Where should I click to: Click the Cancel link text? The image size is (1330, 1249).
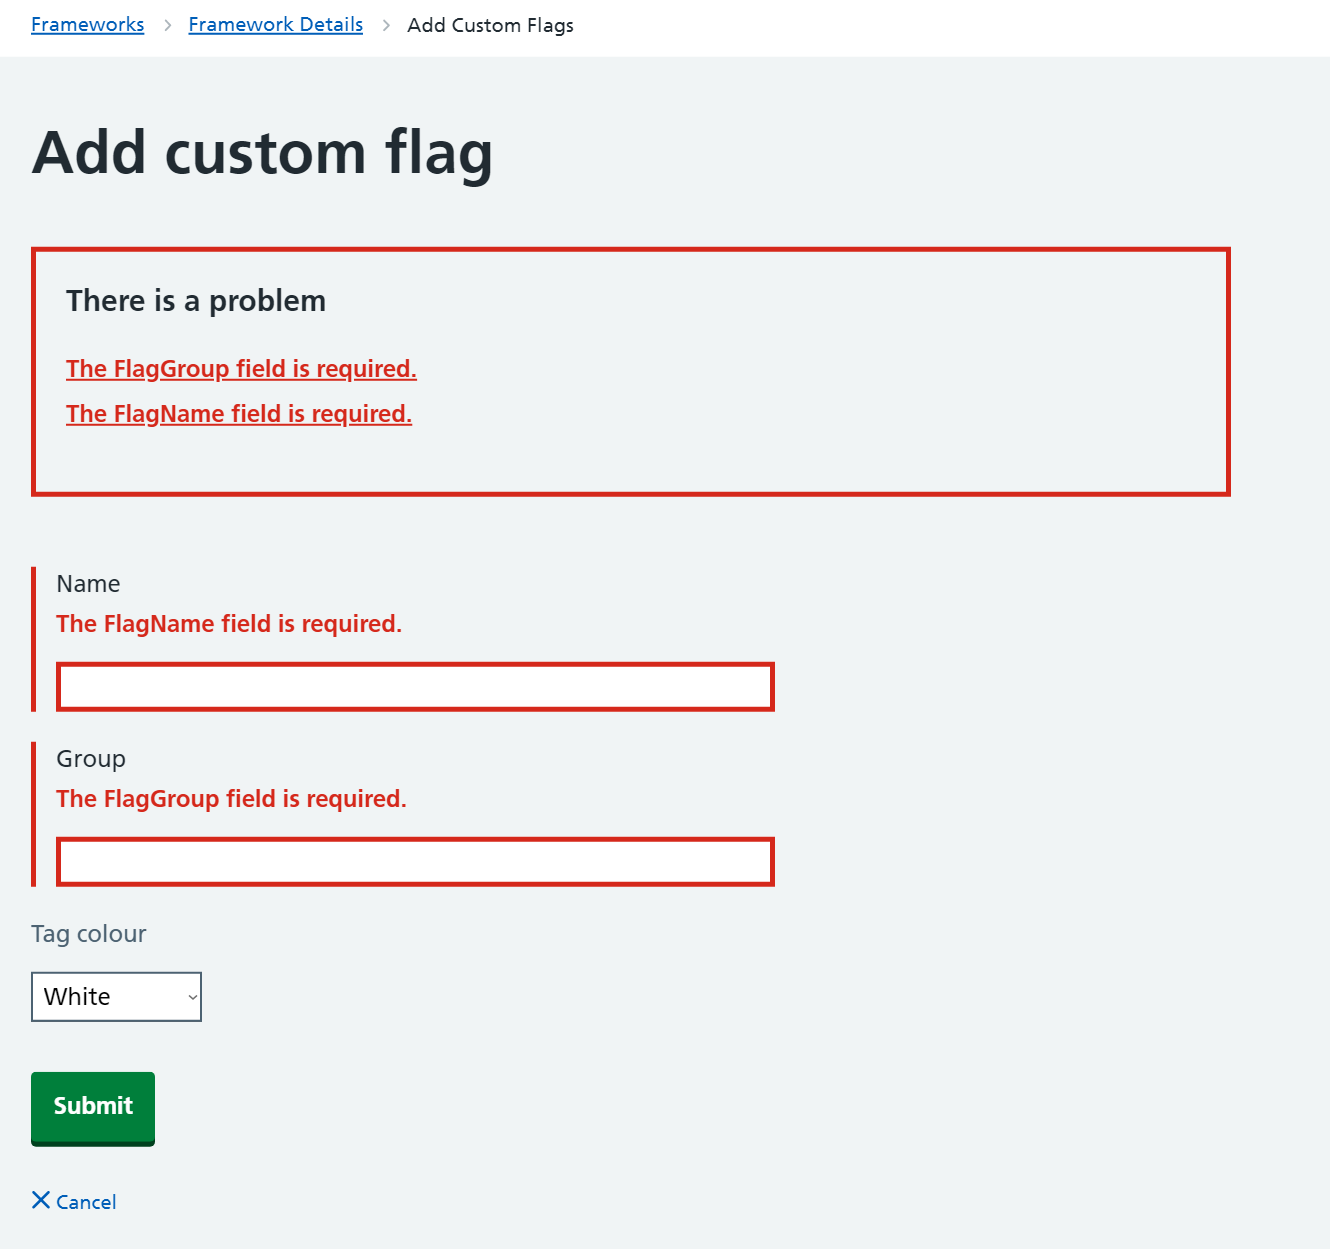[86, 1202]
